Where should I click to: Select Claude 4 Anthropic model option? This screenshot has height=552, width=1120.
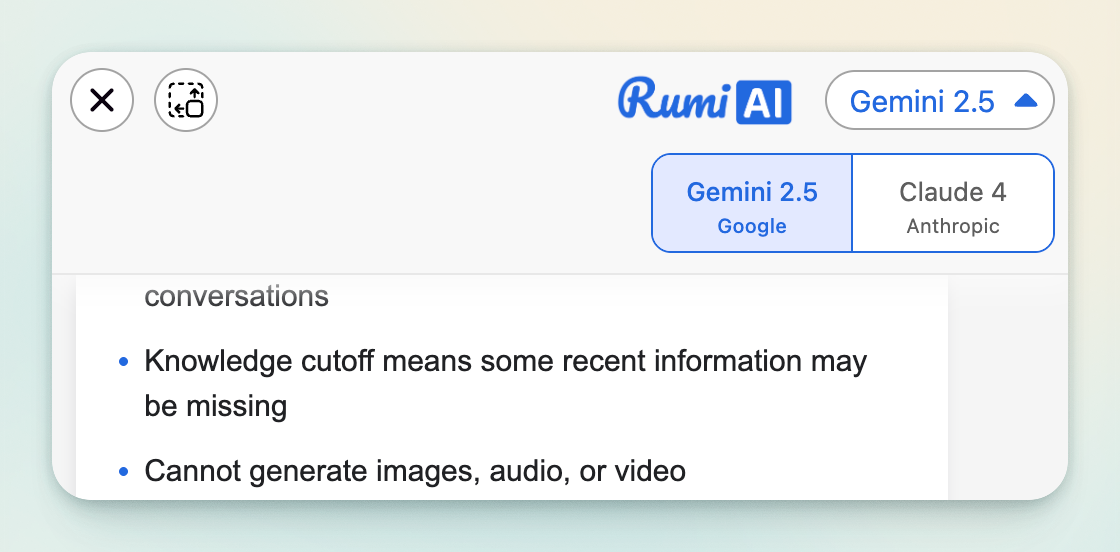click(x=953, y=203)
